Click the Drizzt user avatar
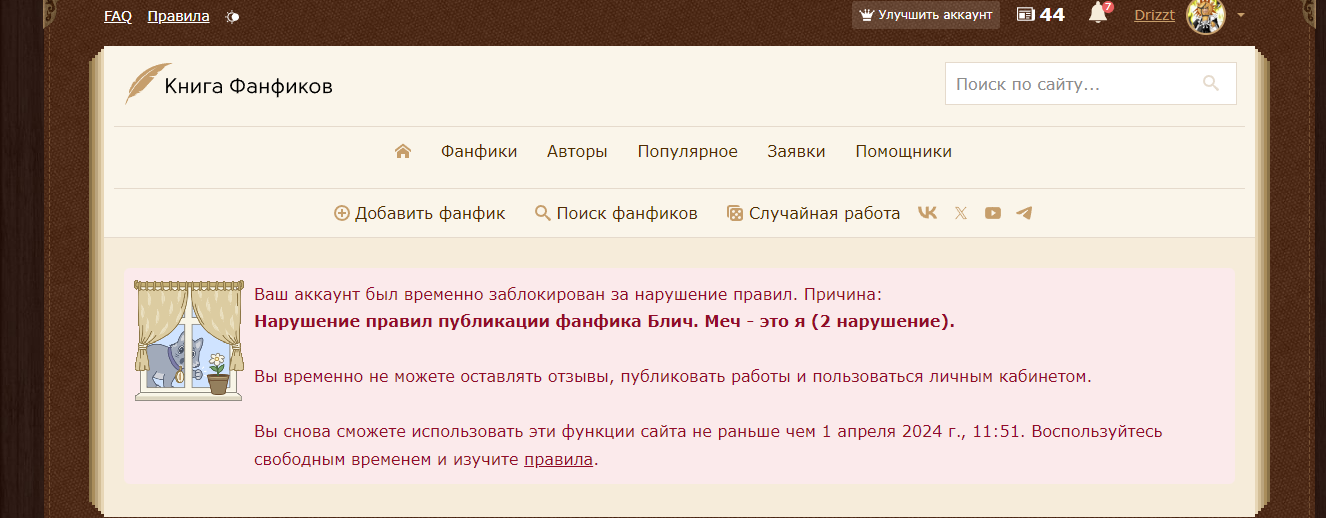Screen dimensions: 1326x518 pyautogui.click(x=1205, y=15)
